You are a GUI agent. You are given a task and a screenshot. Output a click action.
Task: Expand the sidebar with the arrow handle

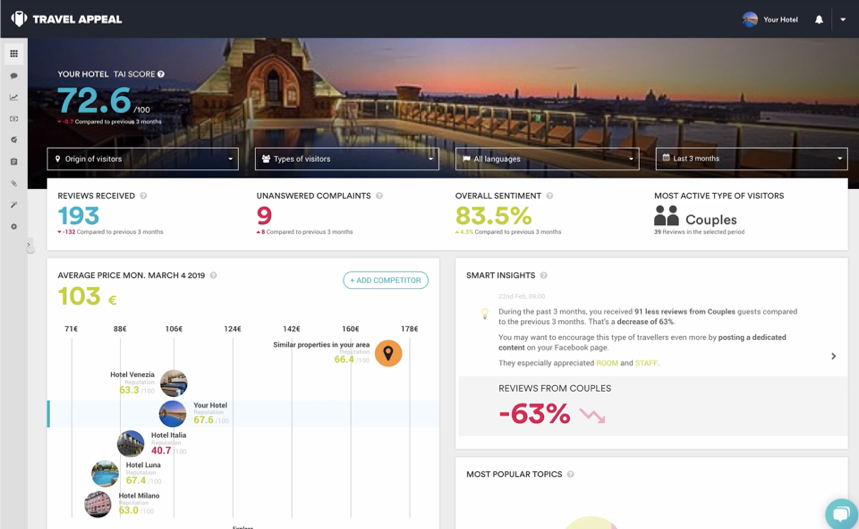click(x=29, y=245)
